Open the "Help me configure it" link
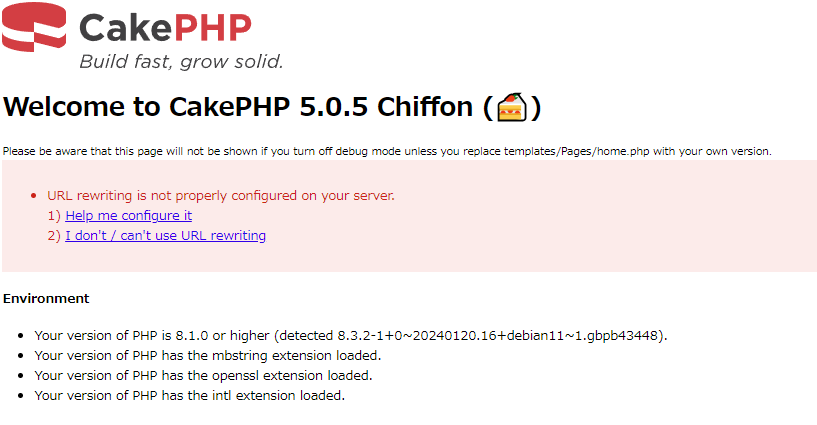Viewport: 817px width, 425px height. 128,215
